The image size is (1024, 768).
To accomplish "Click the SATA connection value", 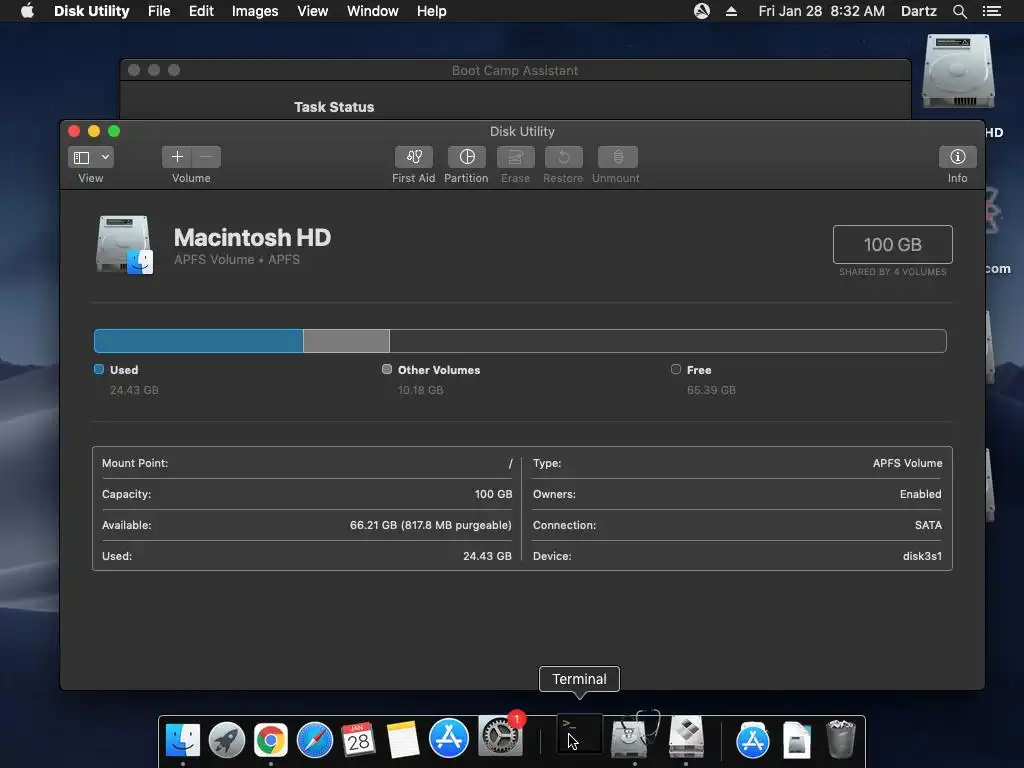I will point(928,525).
